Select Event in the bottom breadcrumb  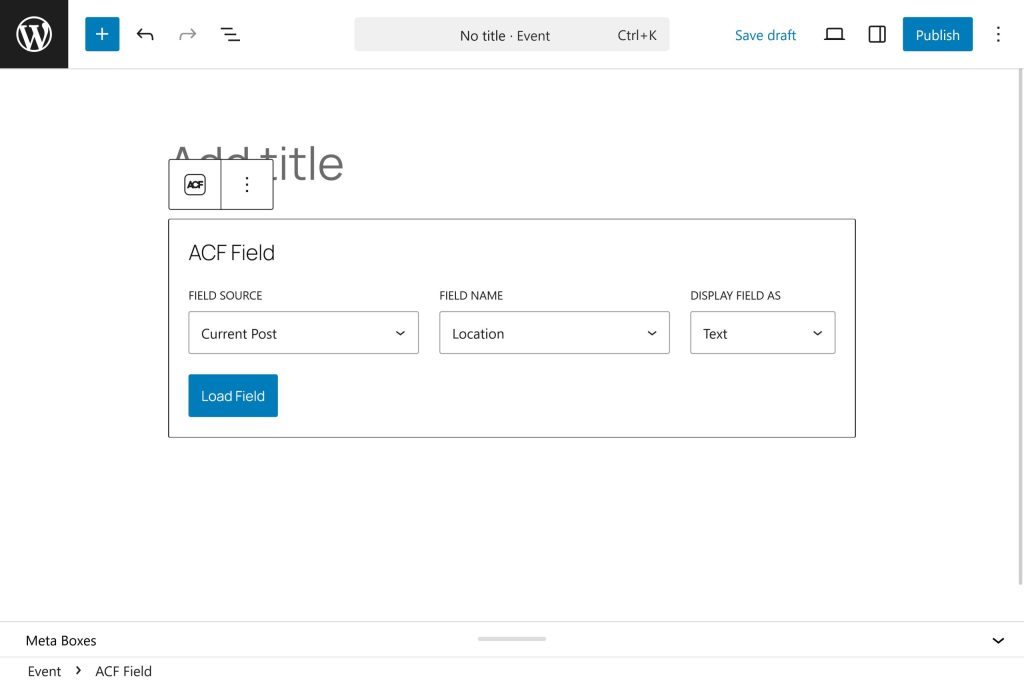point(44,671)
